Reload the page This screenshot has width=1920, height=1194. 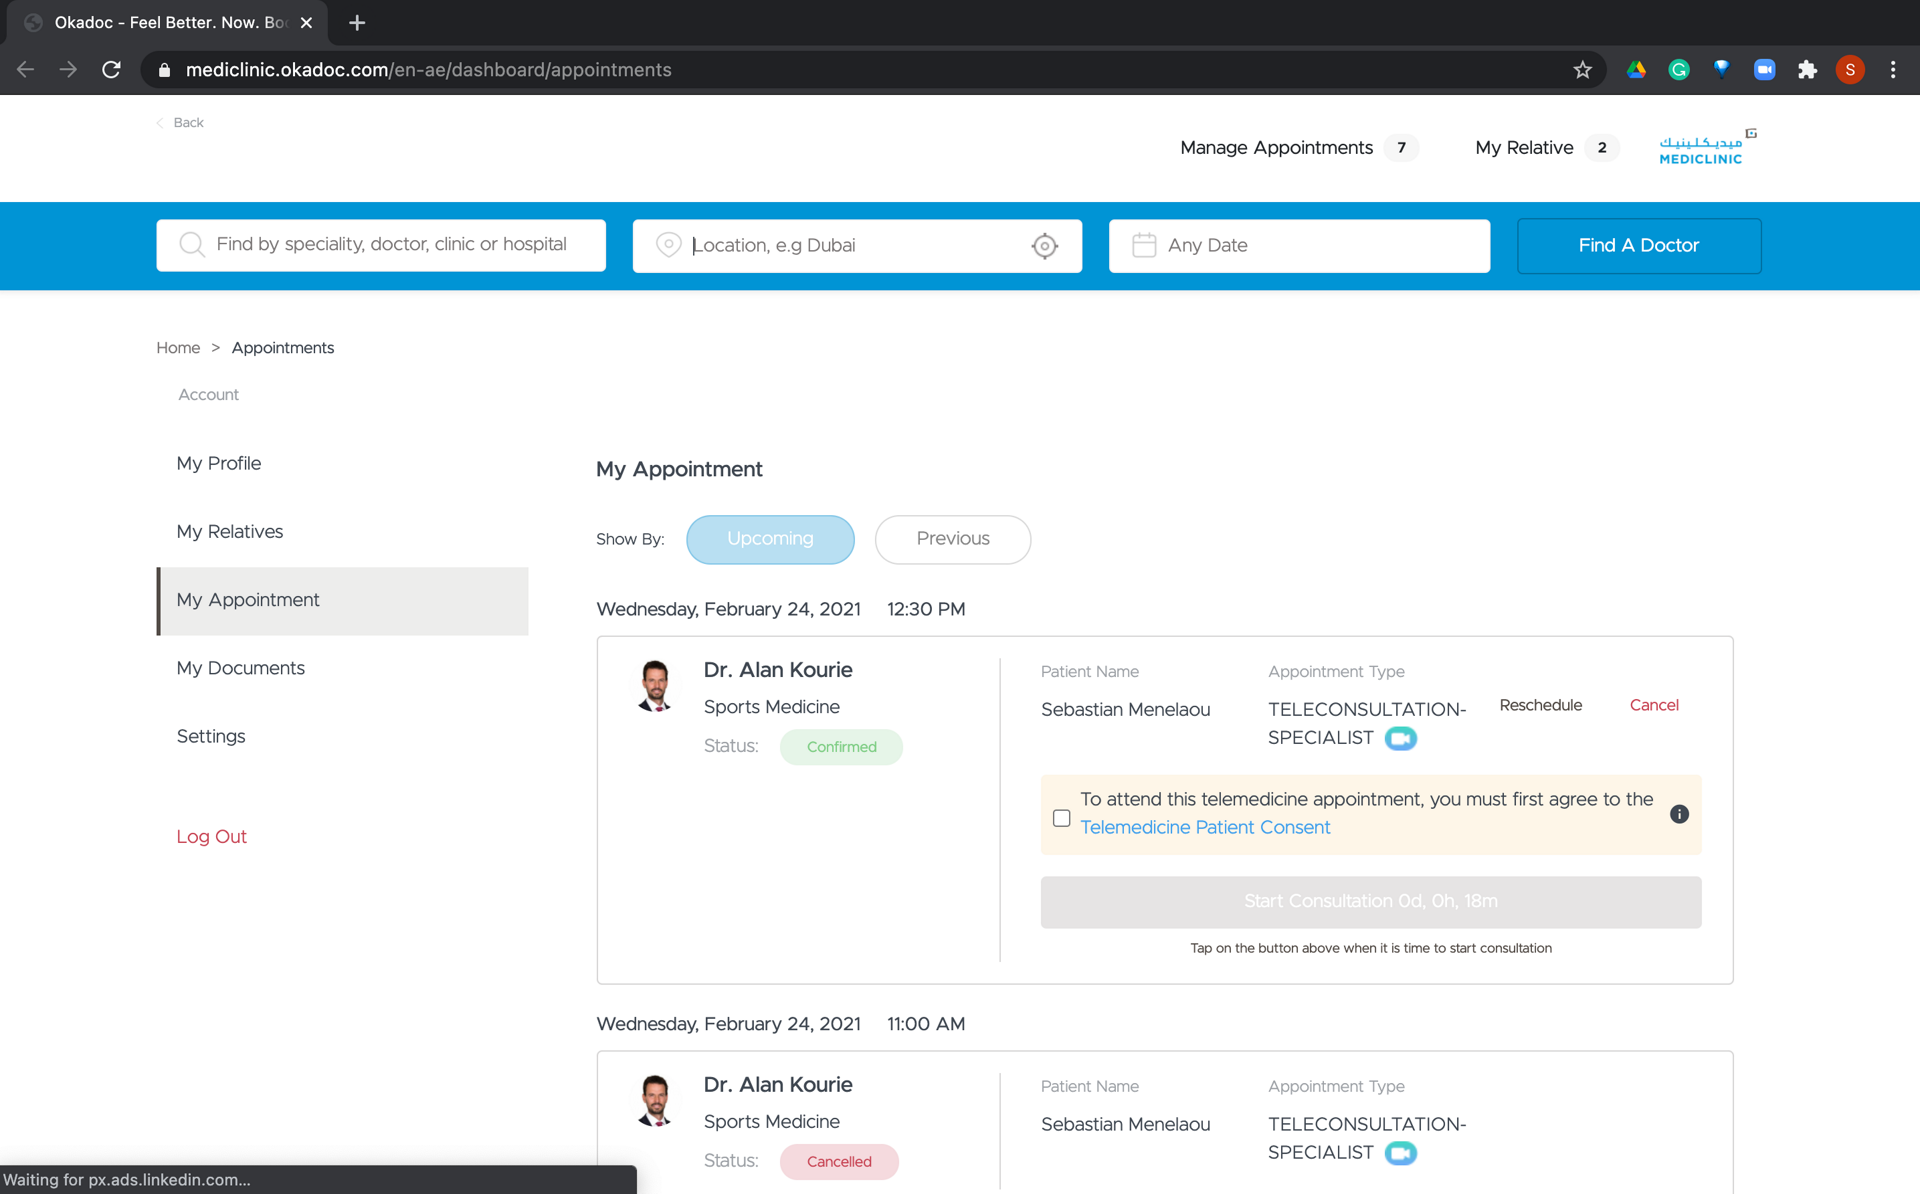(x=111, y=70)
